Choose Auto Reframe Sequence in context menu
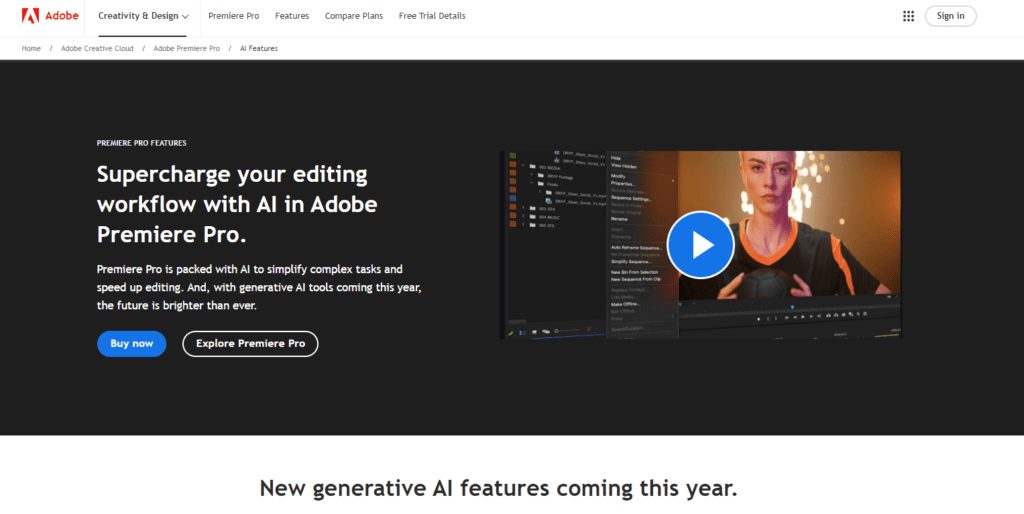This screenshot has width=1024, height=514. 636,246
